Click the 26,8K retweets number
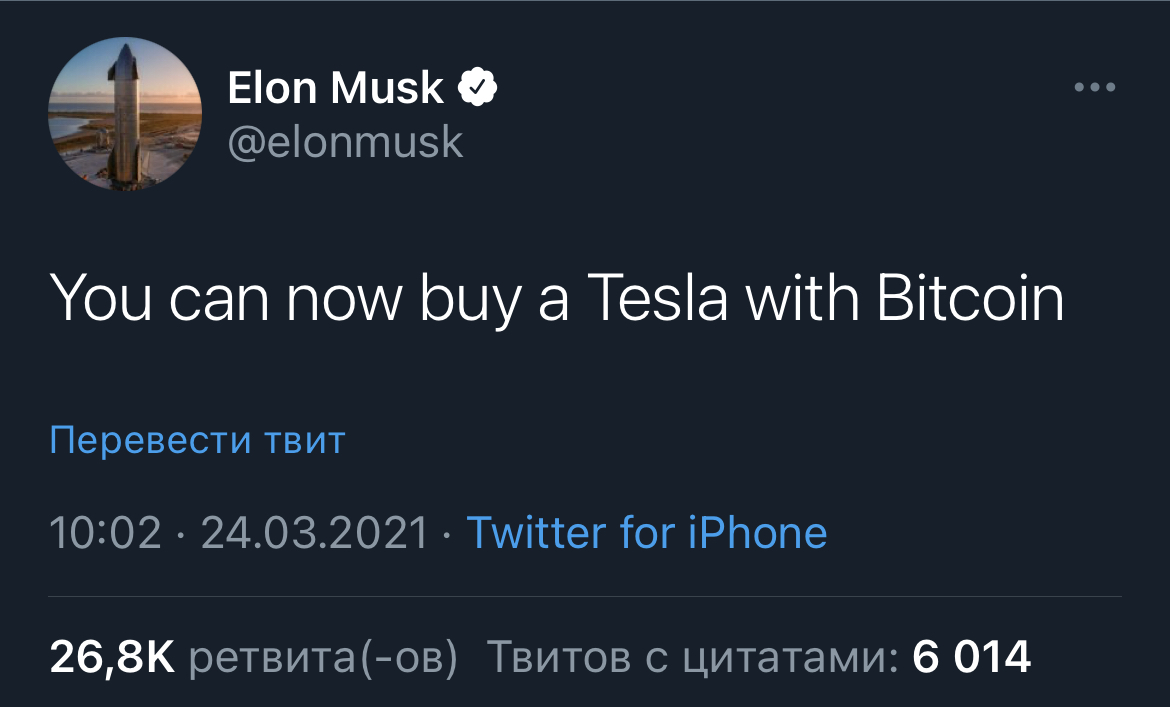 [x=112, y=657]
